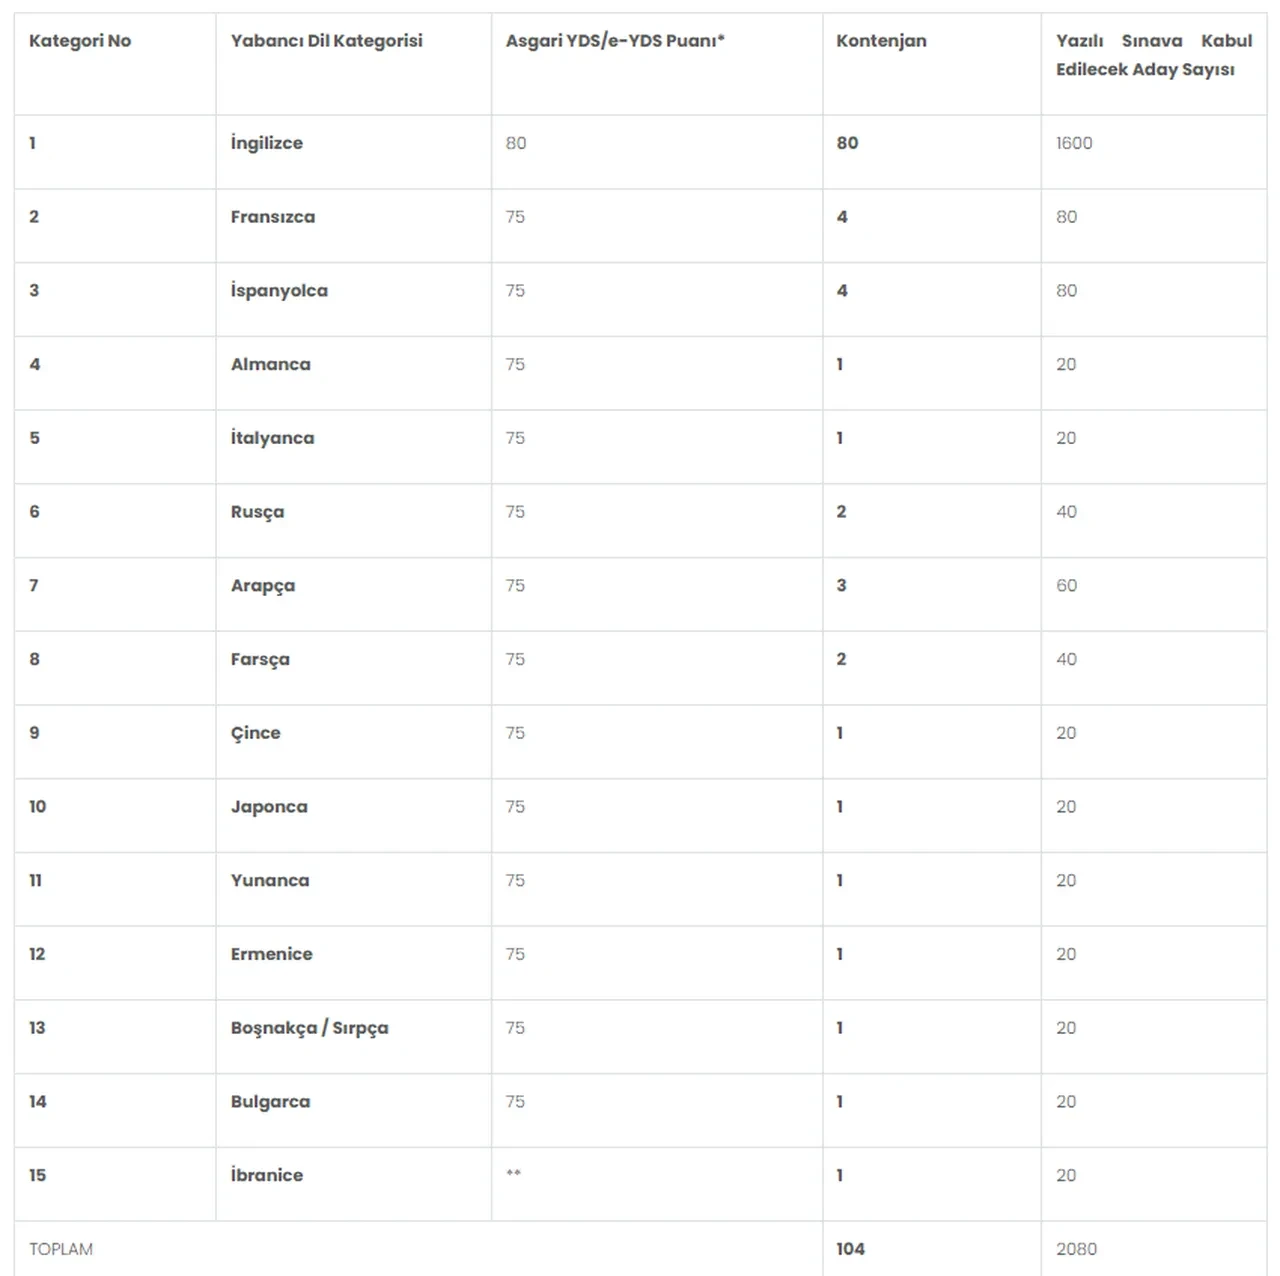The width and height of the screenshot is (1280, 1276).
Task: Click the TOPLAM row label
Action: (61, 1249)
